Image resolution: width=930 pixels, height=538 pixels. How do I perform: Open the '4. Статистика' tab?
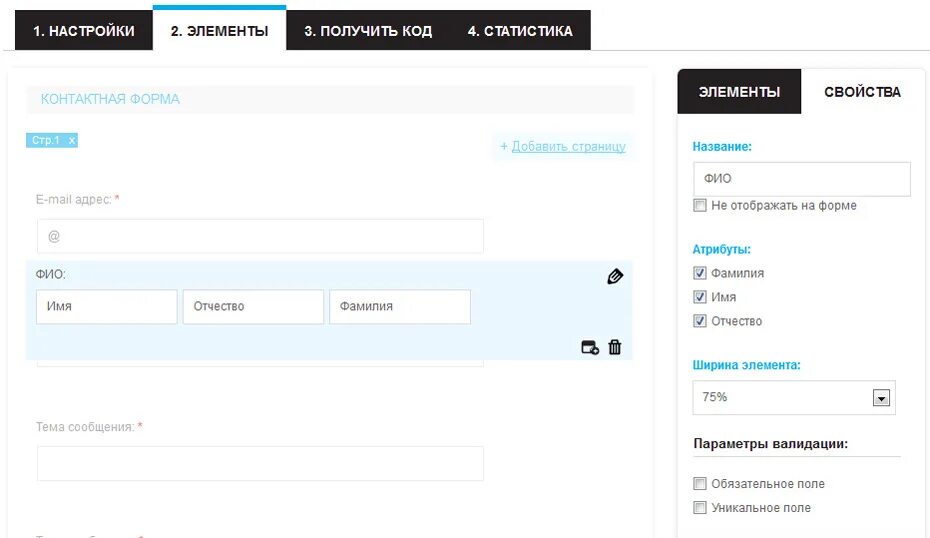tap(520, 31)
